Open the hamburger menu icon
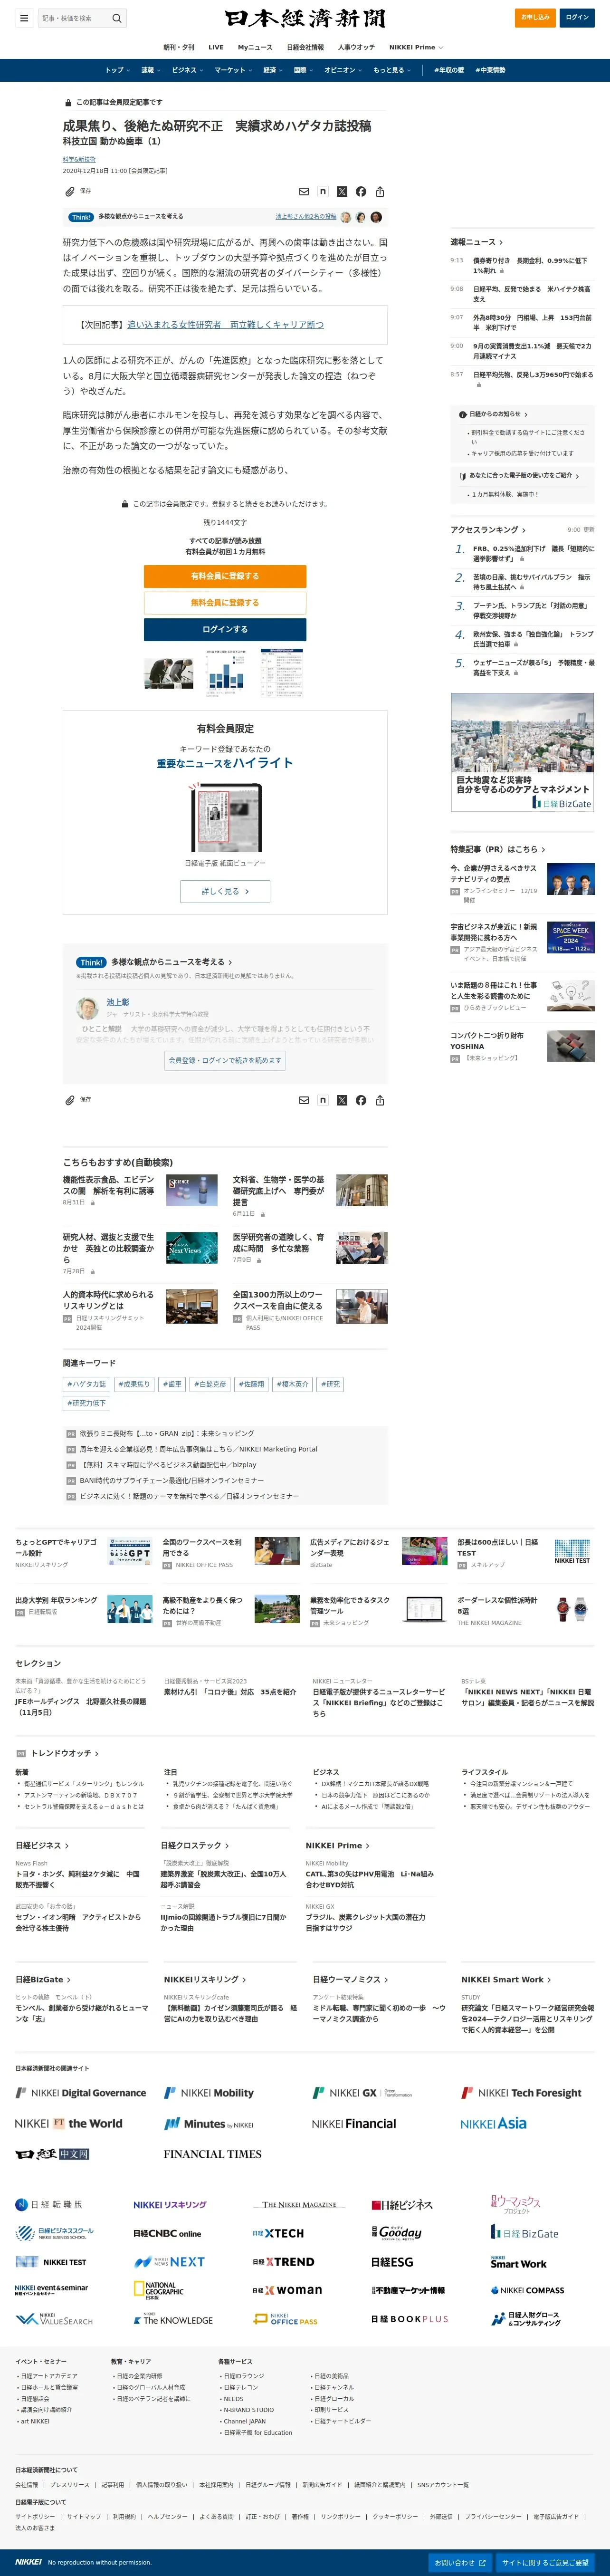The width and height of the screenshot is (610, 2576). (24, 18)
